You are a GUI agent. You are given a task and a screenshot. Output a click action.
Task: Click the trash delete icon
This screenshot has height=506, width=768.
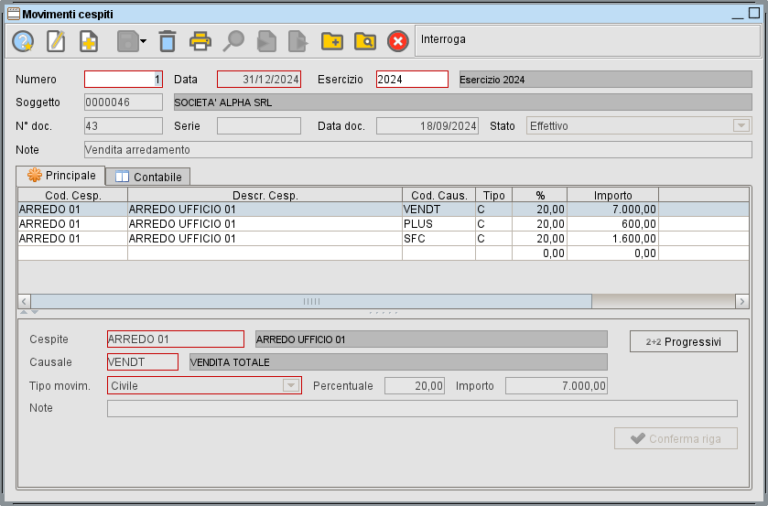click(167, 41)
